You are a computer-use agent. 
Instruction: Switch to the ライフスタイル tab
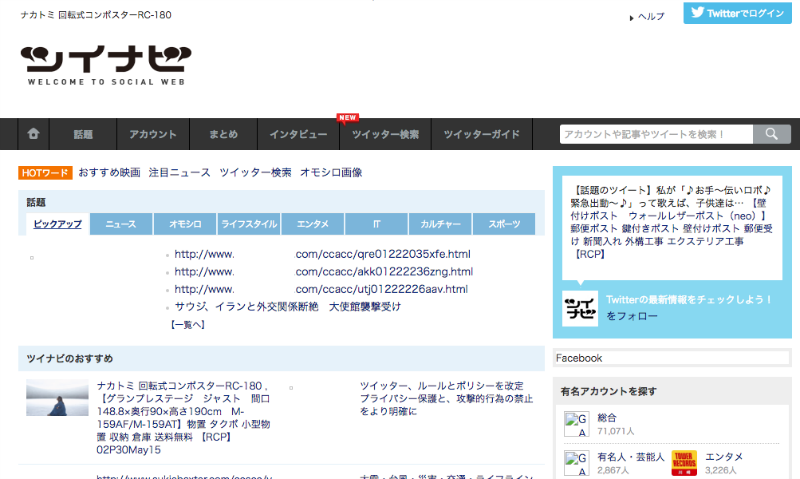[x=249, y=224]
